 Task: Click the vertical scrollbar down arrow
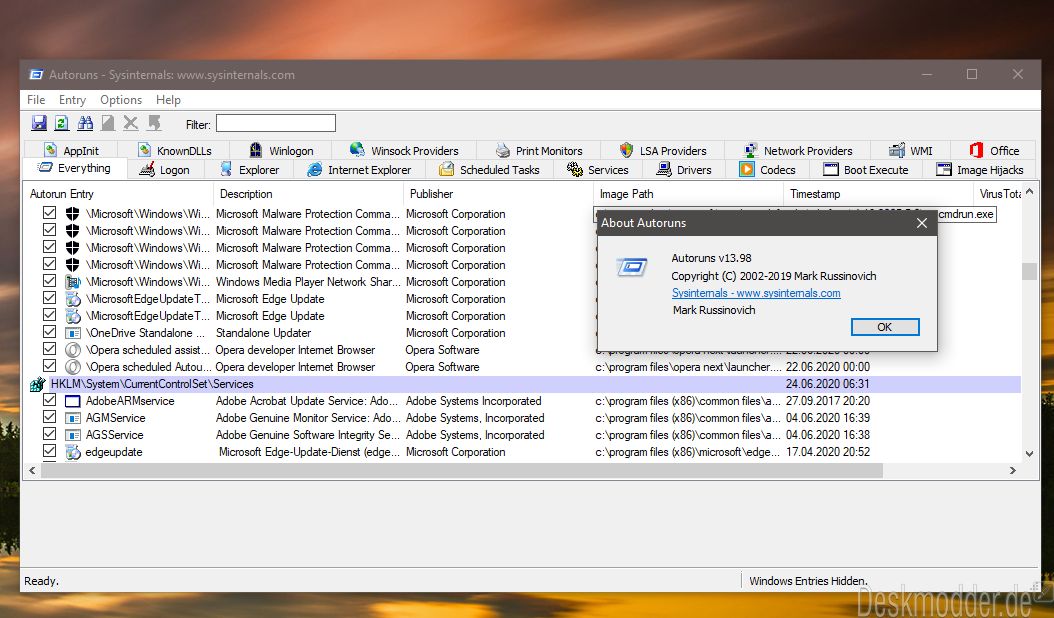(x=1029, y=454)
